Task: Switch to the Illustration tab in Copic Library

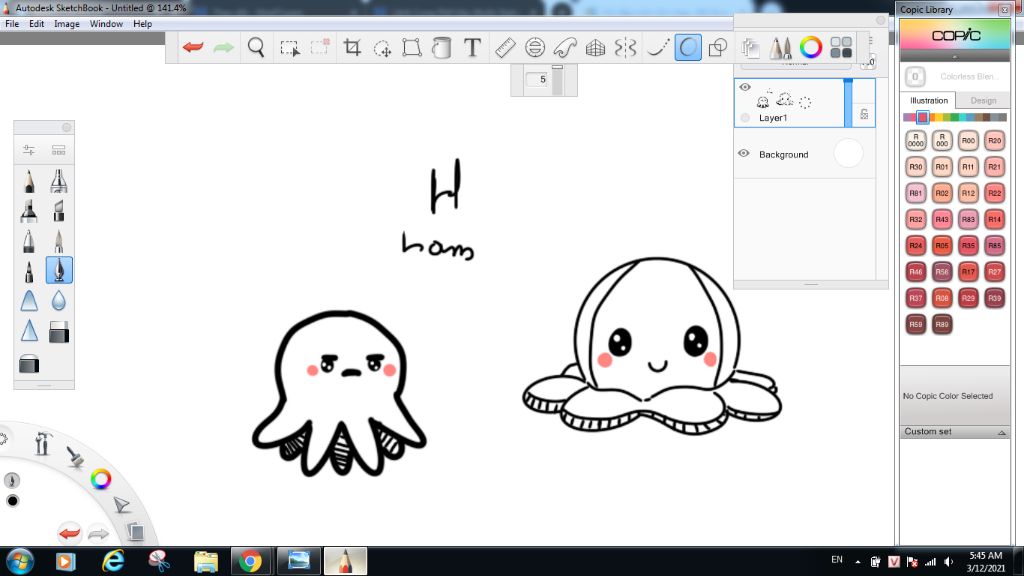Action: coord(929,101)
